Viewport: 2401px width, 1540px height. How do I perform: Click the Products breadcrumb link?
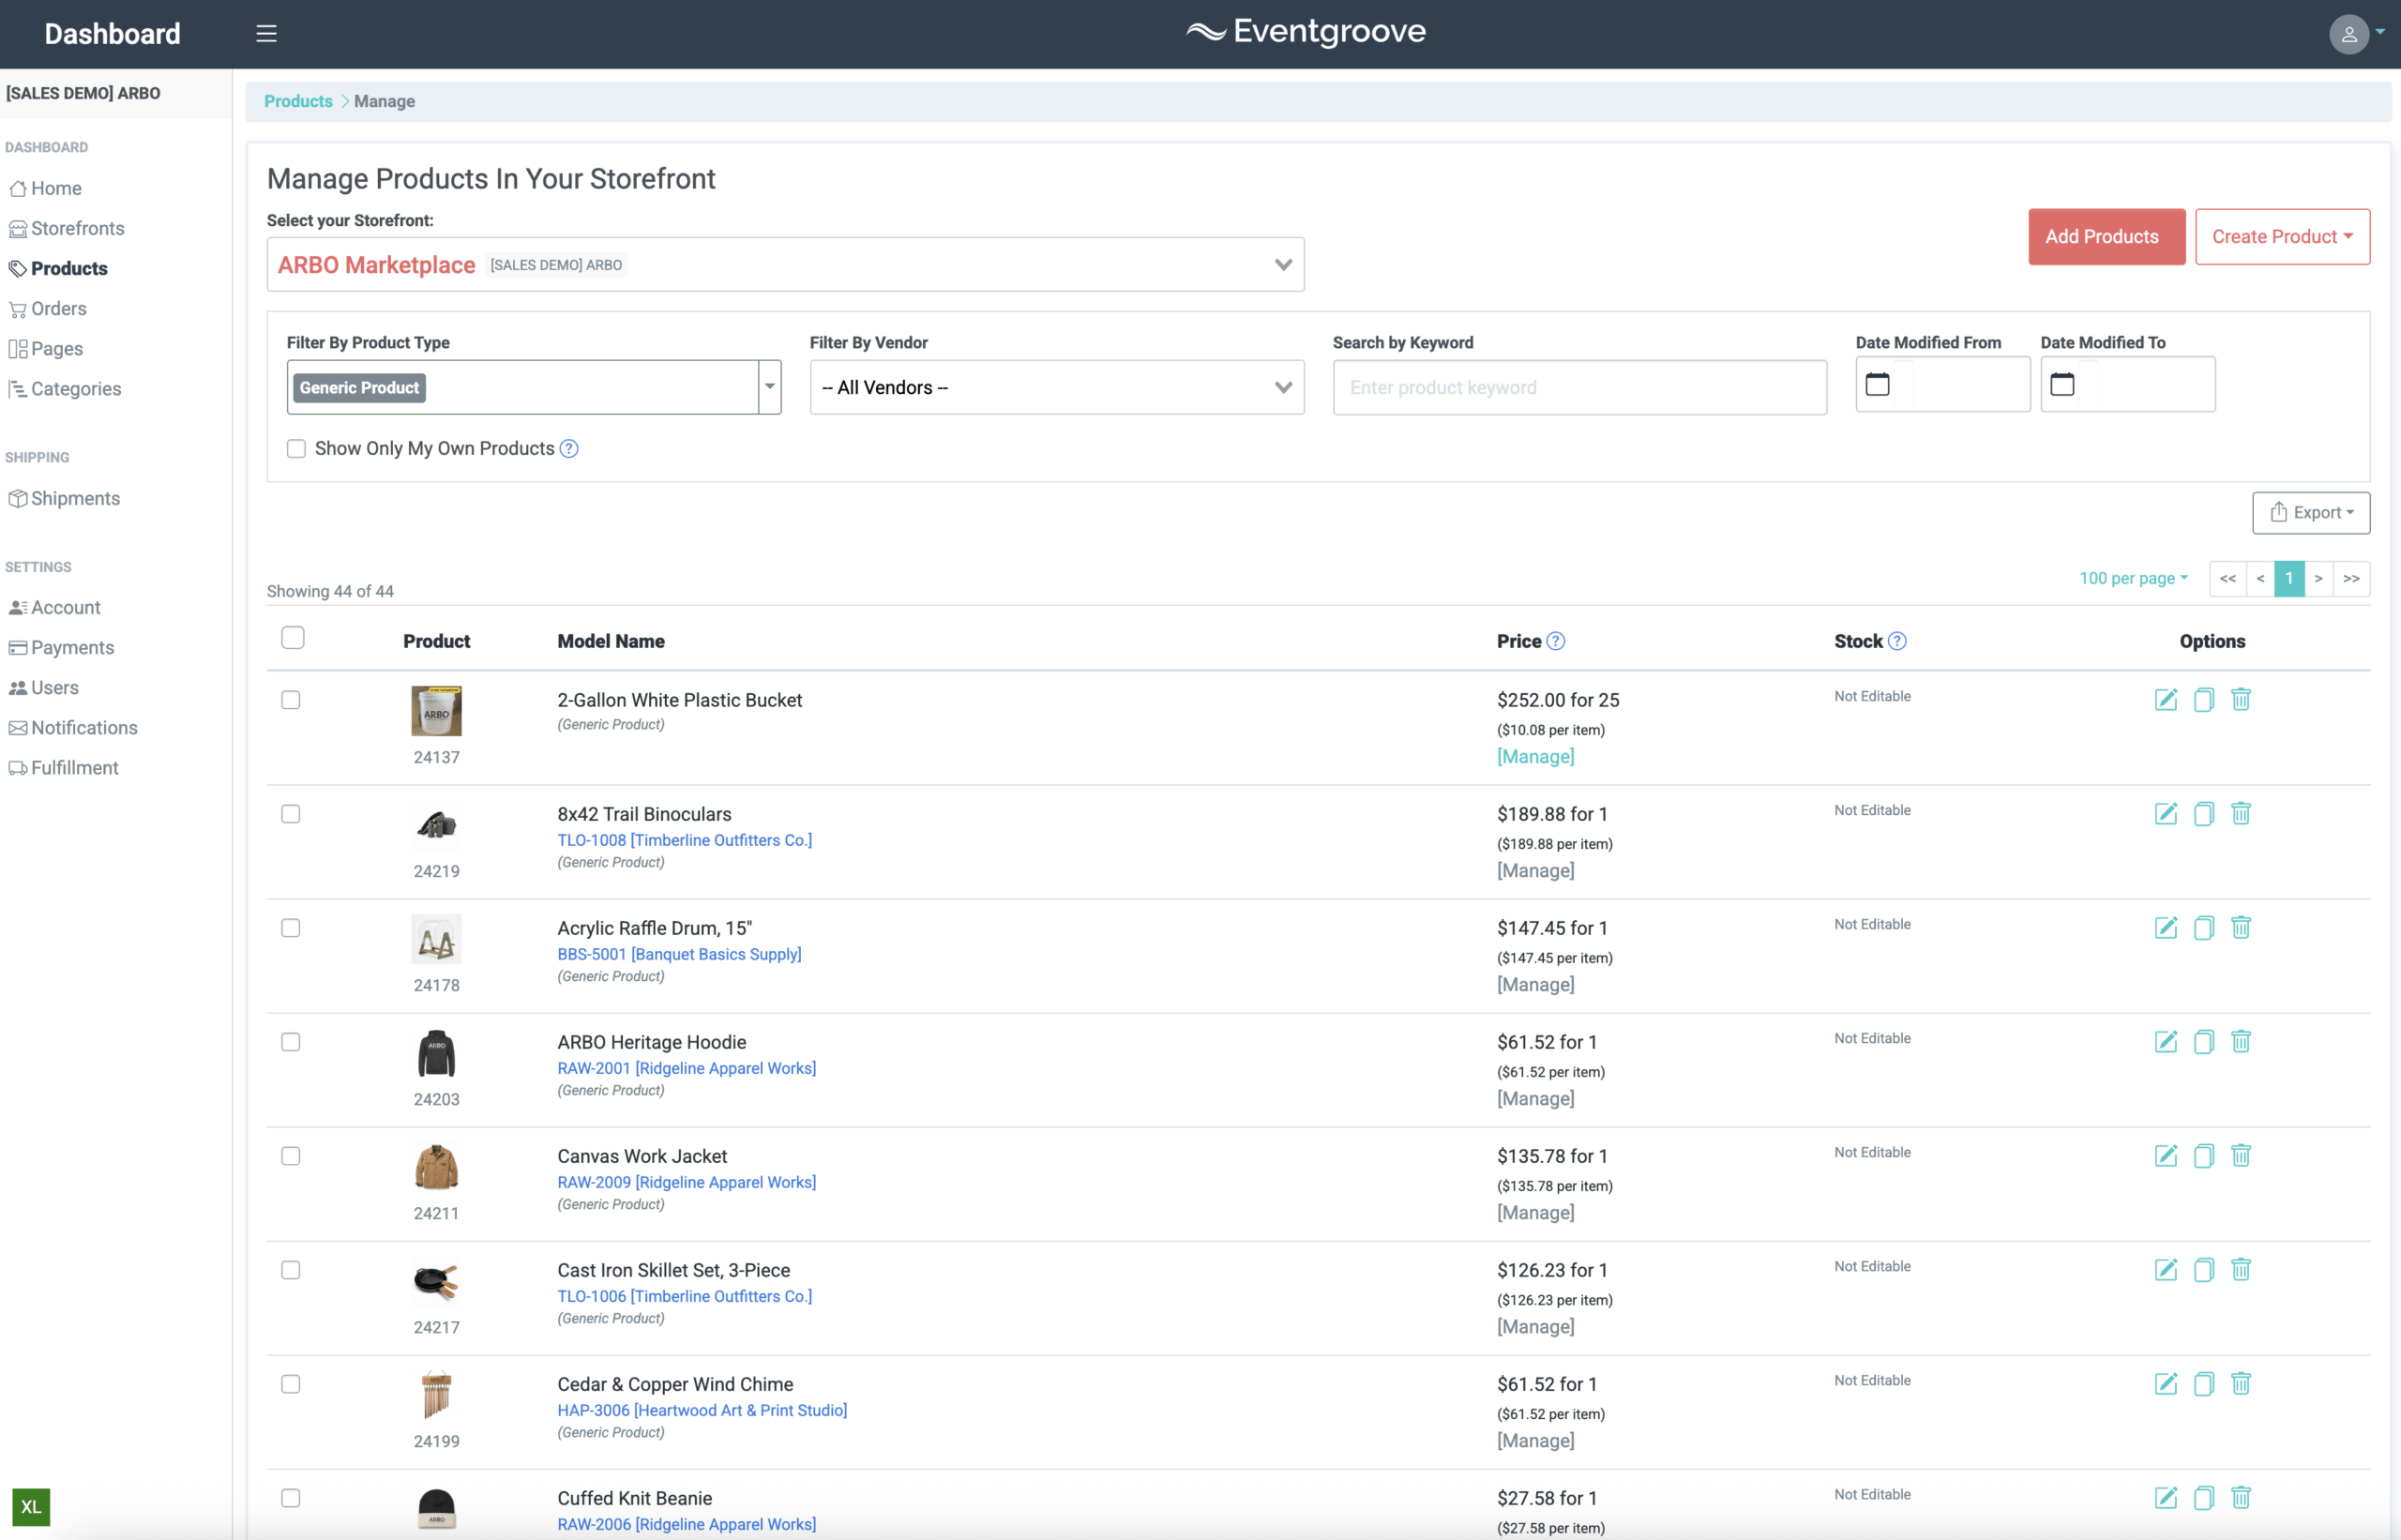298,101
